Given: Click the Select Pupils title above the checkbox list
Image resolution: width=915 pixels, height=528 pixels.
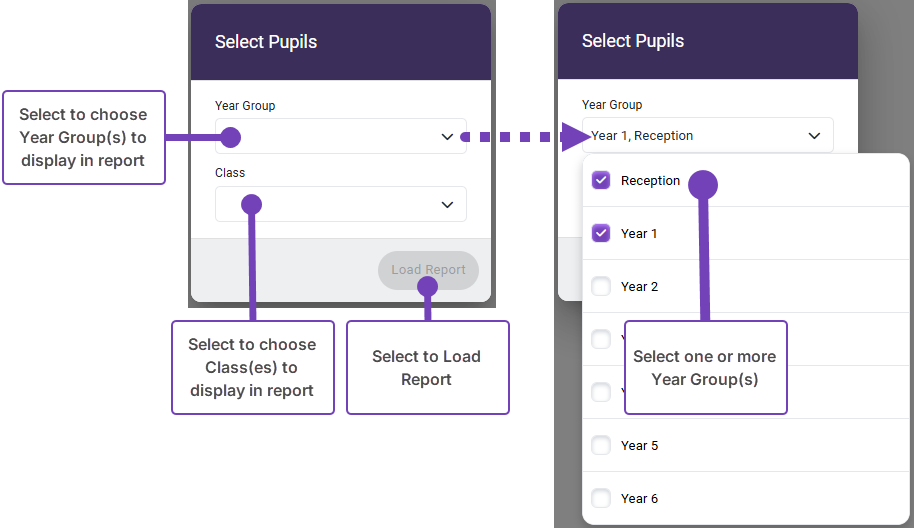Looking at the screenshot, I should [633, 41].
